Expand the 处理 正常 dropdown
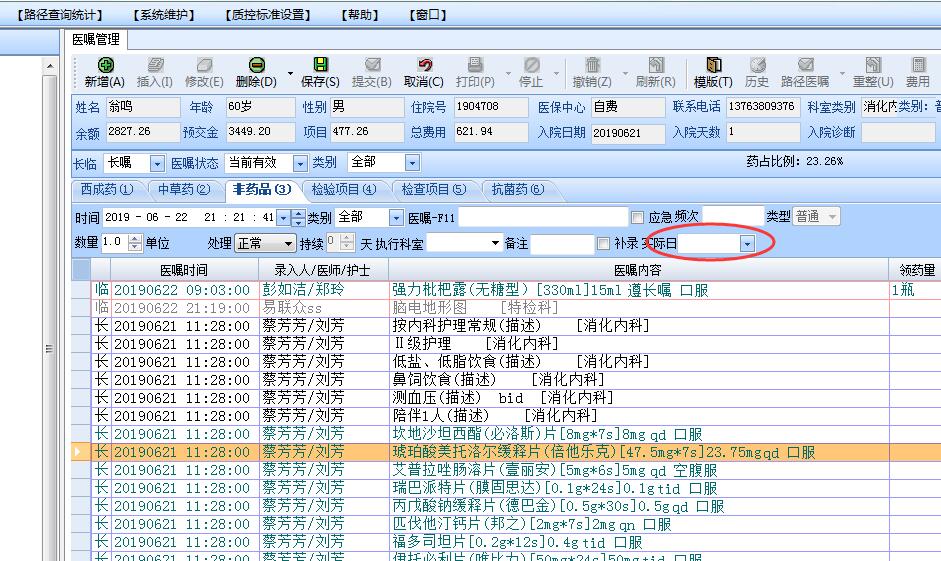Image resolution: width=941 pixels, height=561 pixels. point(288,244)
